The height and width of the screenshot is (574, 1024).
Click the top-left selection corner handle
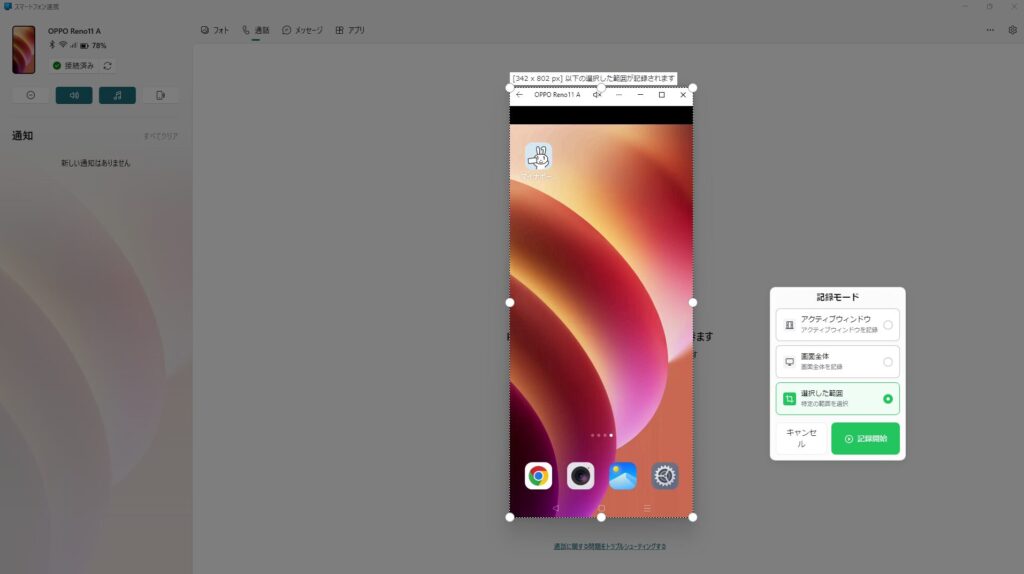(510, 88)
